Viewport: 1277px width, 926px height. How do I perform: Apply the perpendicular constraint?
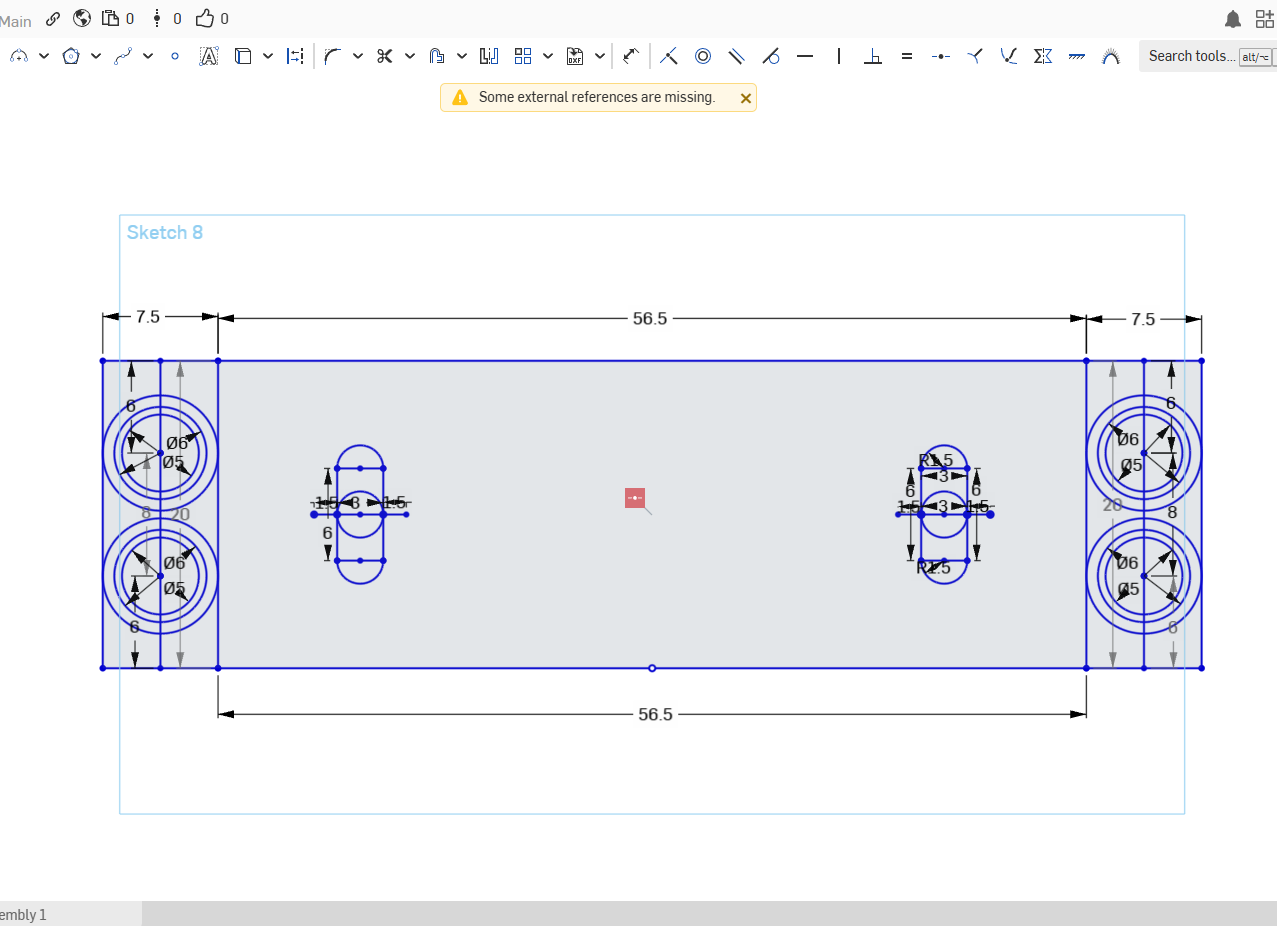pyautogui.click(x=873, y=56)
